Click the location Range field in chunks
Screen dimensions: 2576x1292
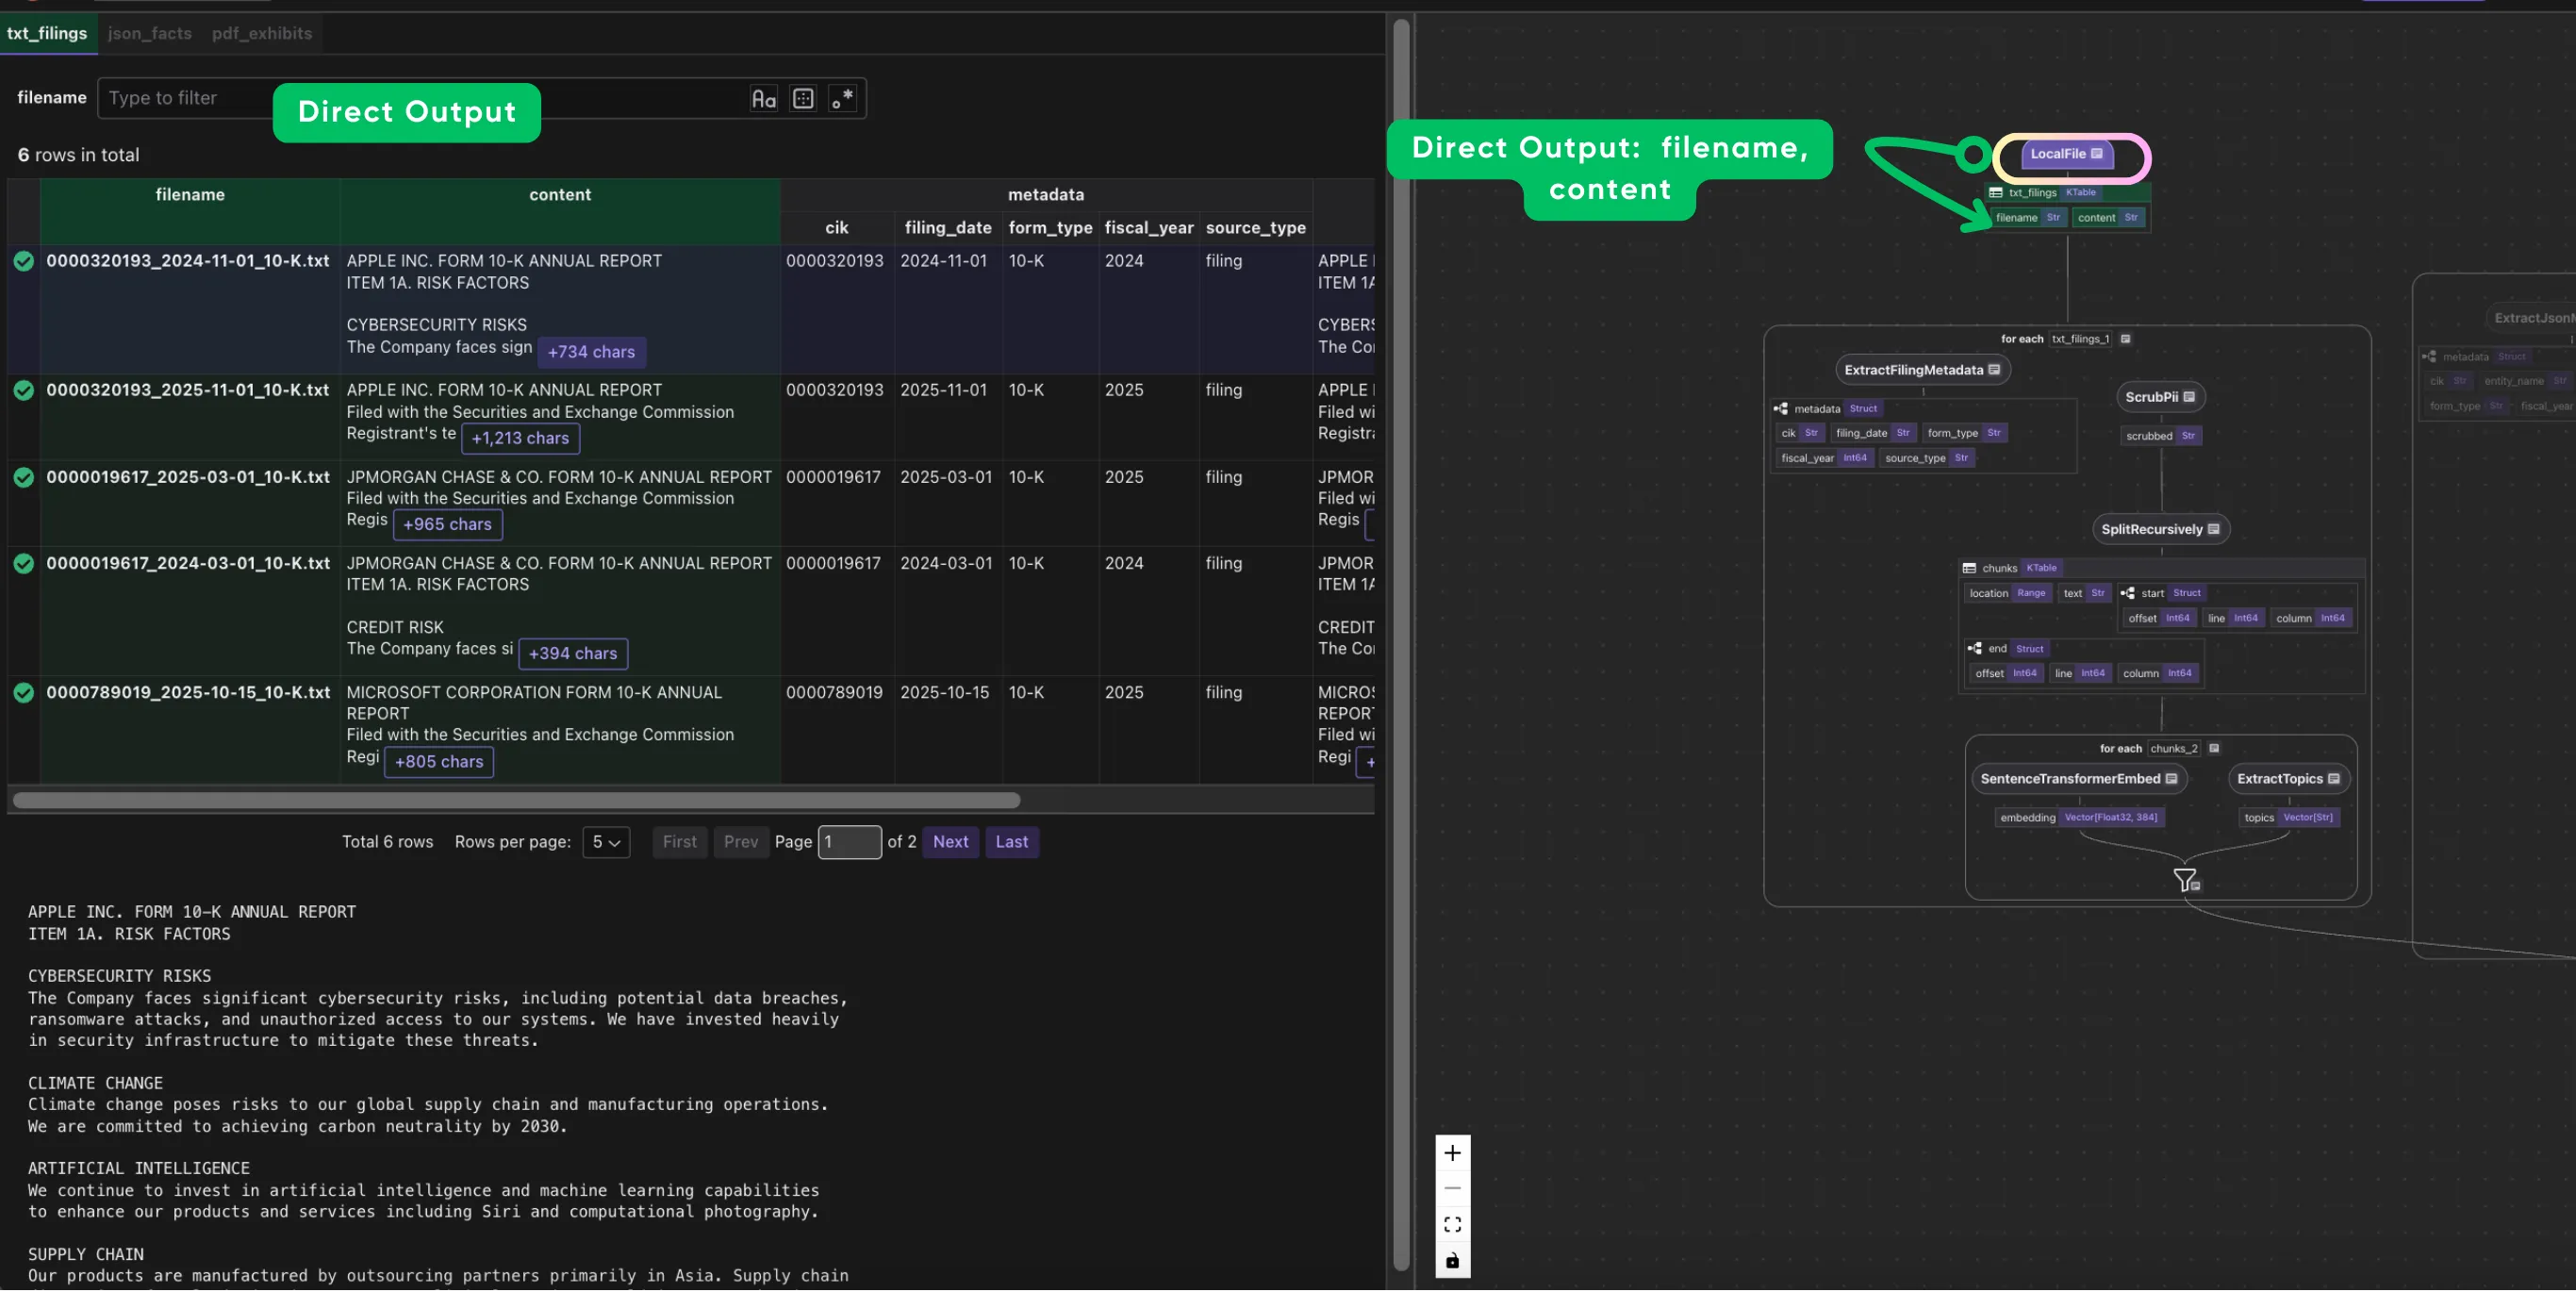(x=2007, y=594)
